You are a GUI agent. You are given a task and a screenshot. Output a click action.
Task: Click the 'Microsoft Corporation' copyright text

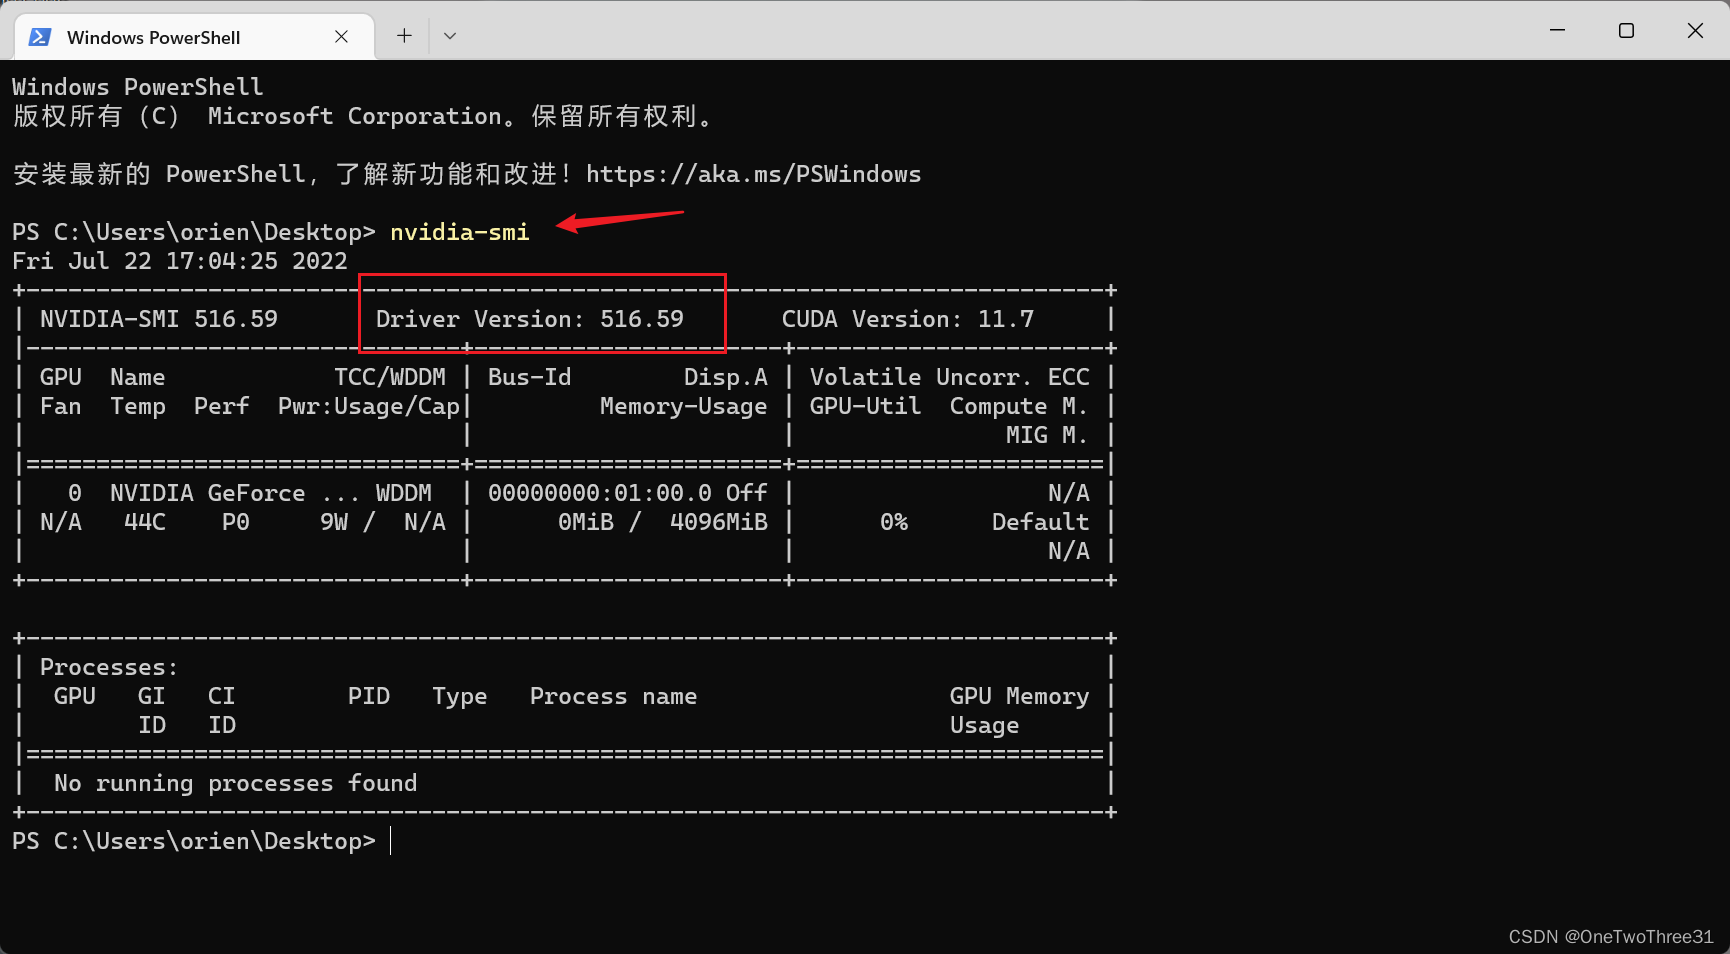(355, 116)
